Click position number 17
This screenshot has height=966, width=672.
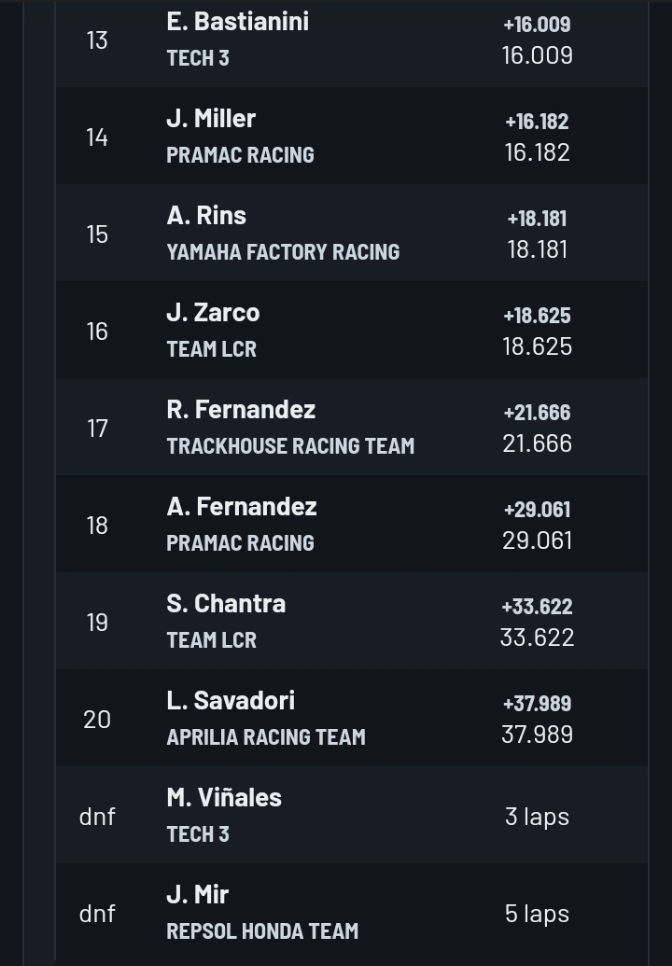97,428
